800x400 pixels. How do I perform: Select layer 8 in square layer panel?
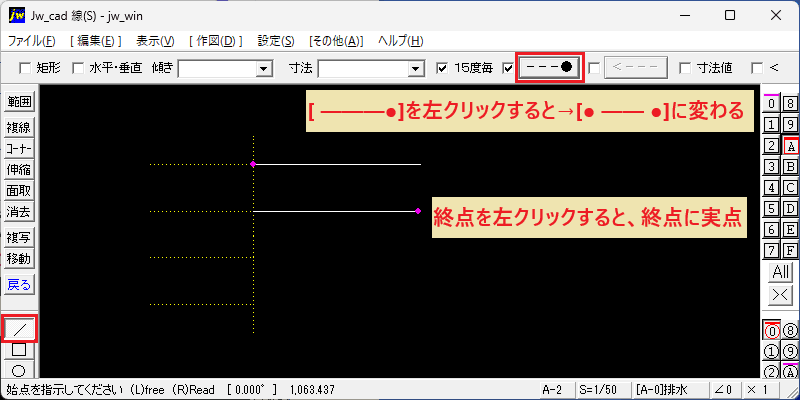[x=790, y=104]
